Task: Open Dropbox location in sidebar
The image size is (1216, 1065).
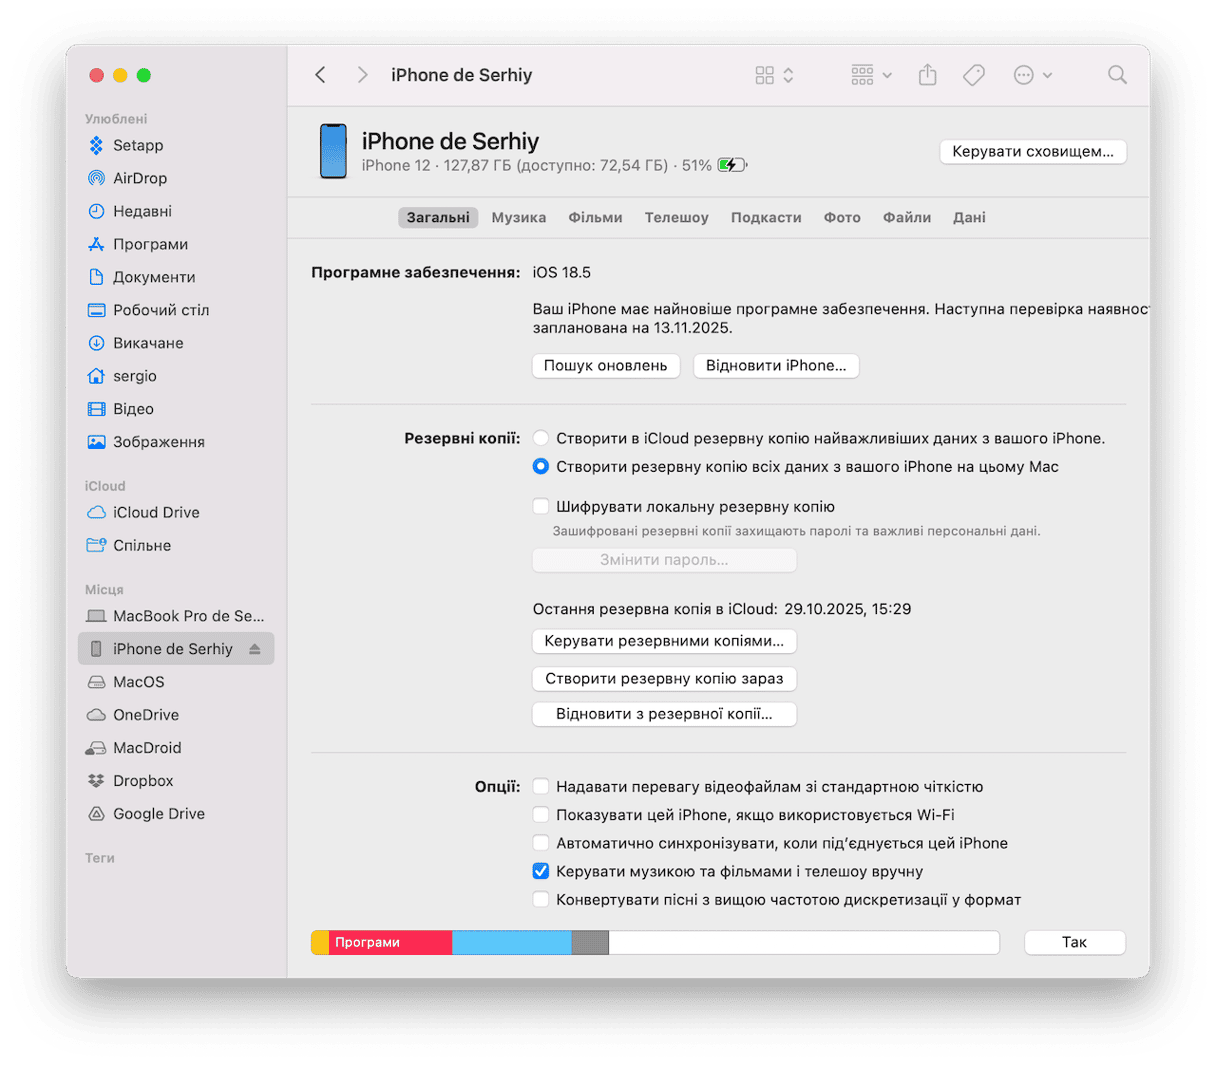Action: [x=143, y=781]
